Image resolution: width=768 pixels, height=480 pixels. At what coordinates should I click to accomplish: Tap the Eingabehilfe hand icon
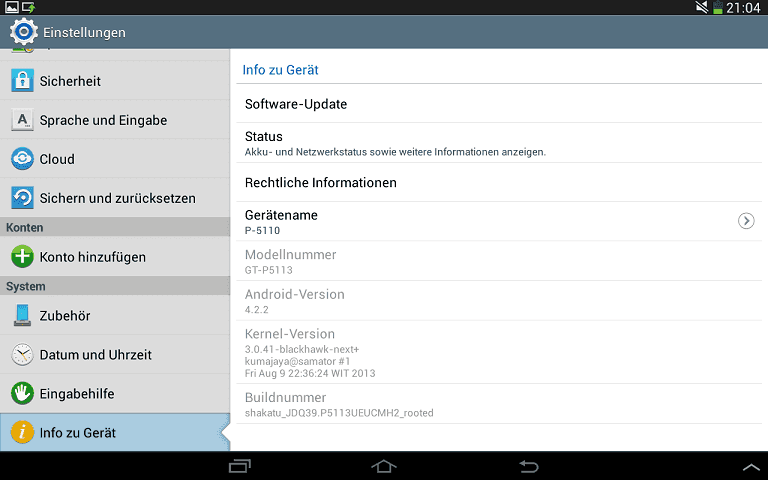[x=23, y=393]
